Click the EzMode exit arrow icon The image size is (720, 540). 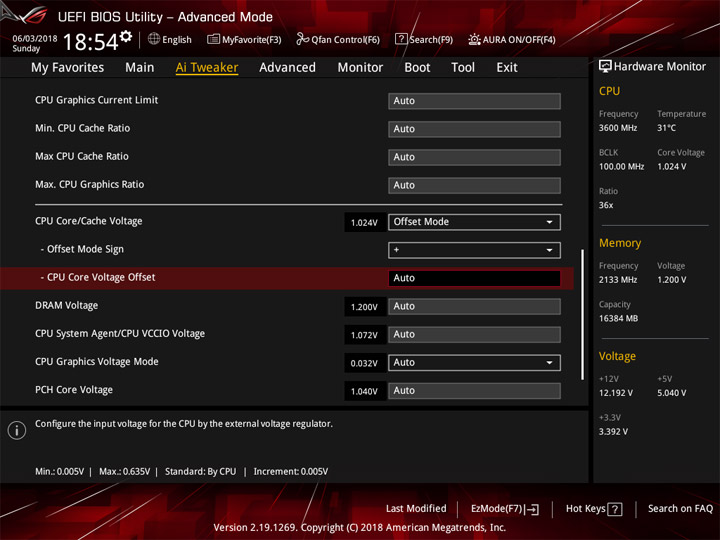(x=533, y=509)
